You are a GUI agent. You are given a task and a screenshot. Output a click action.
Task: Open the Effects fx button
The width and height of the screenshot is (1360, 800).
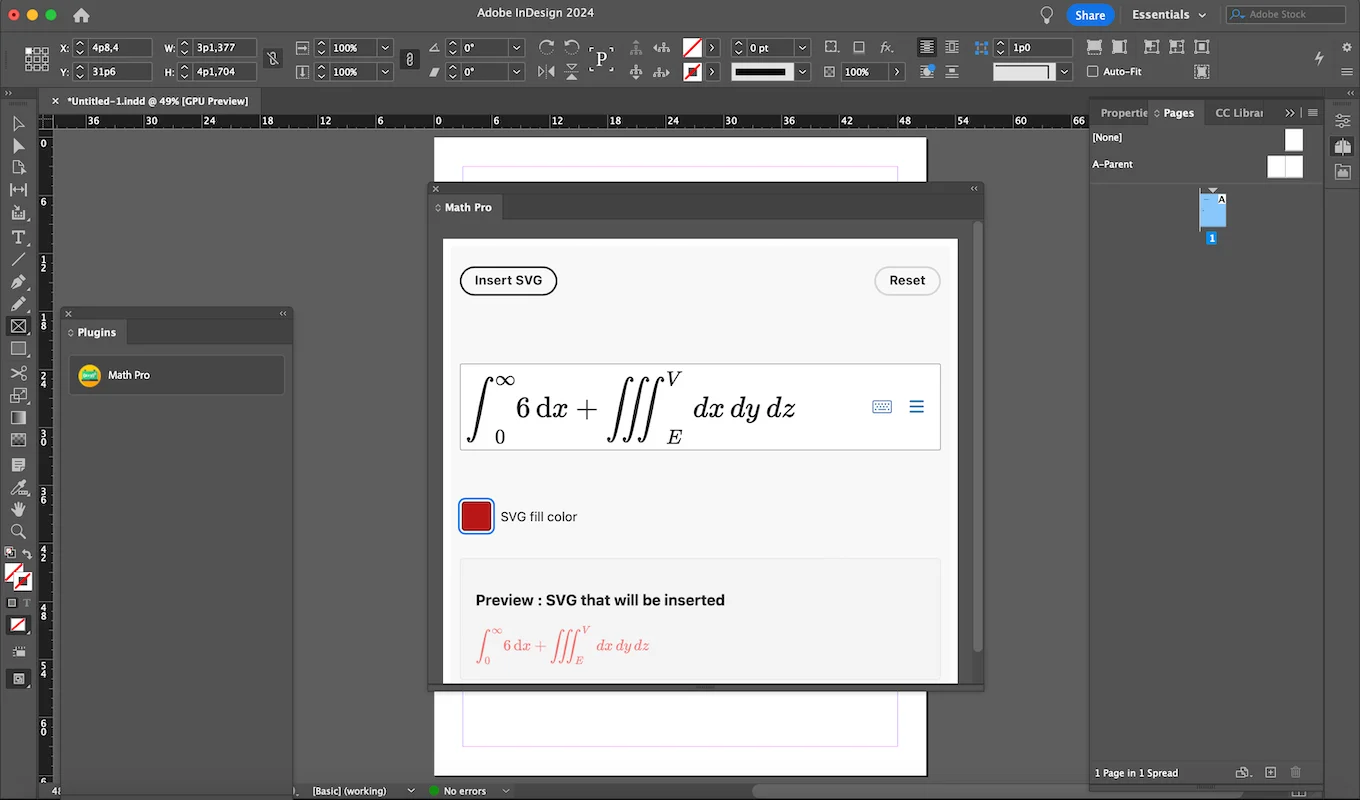(887, 47)
